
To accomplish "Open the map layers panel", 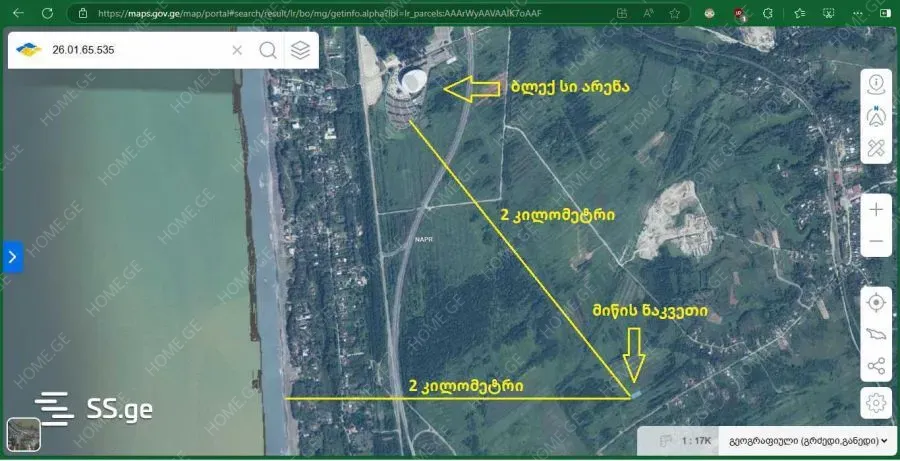I will point(300,50).
